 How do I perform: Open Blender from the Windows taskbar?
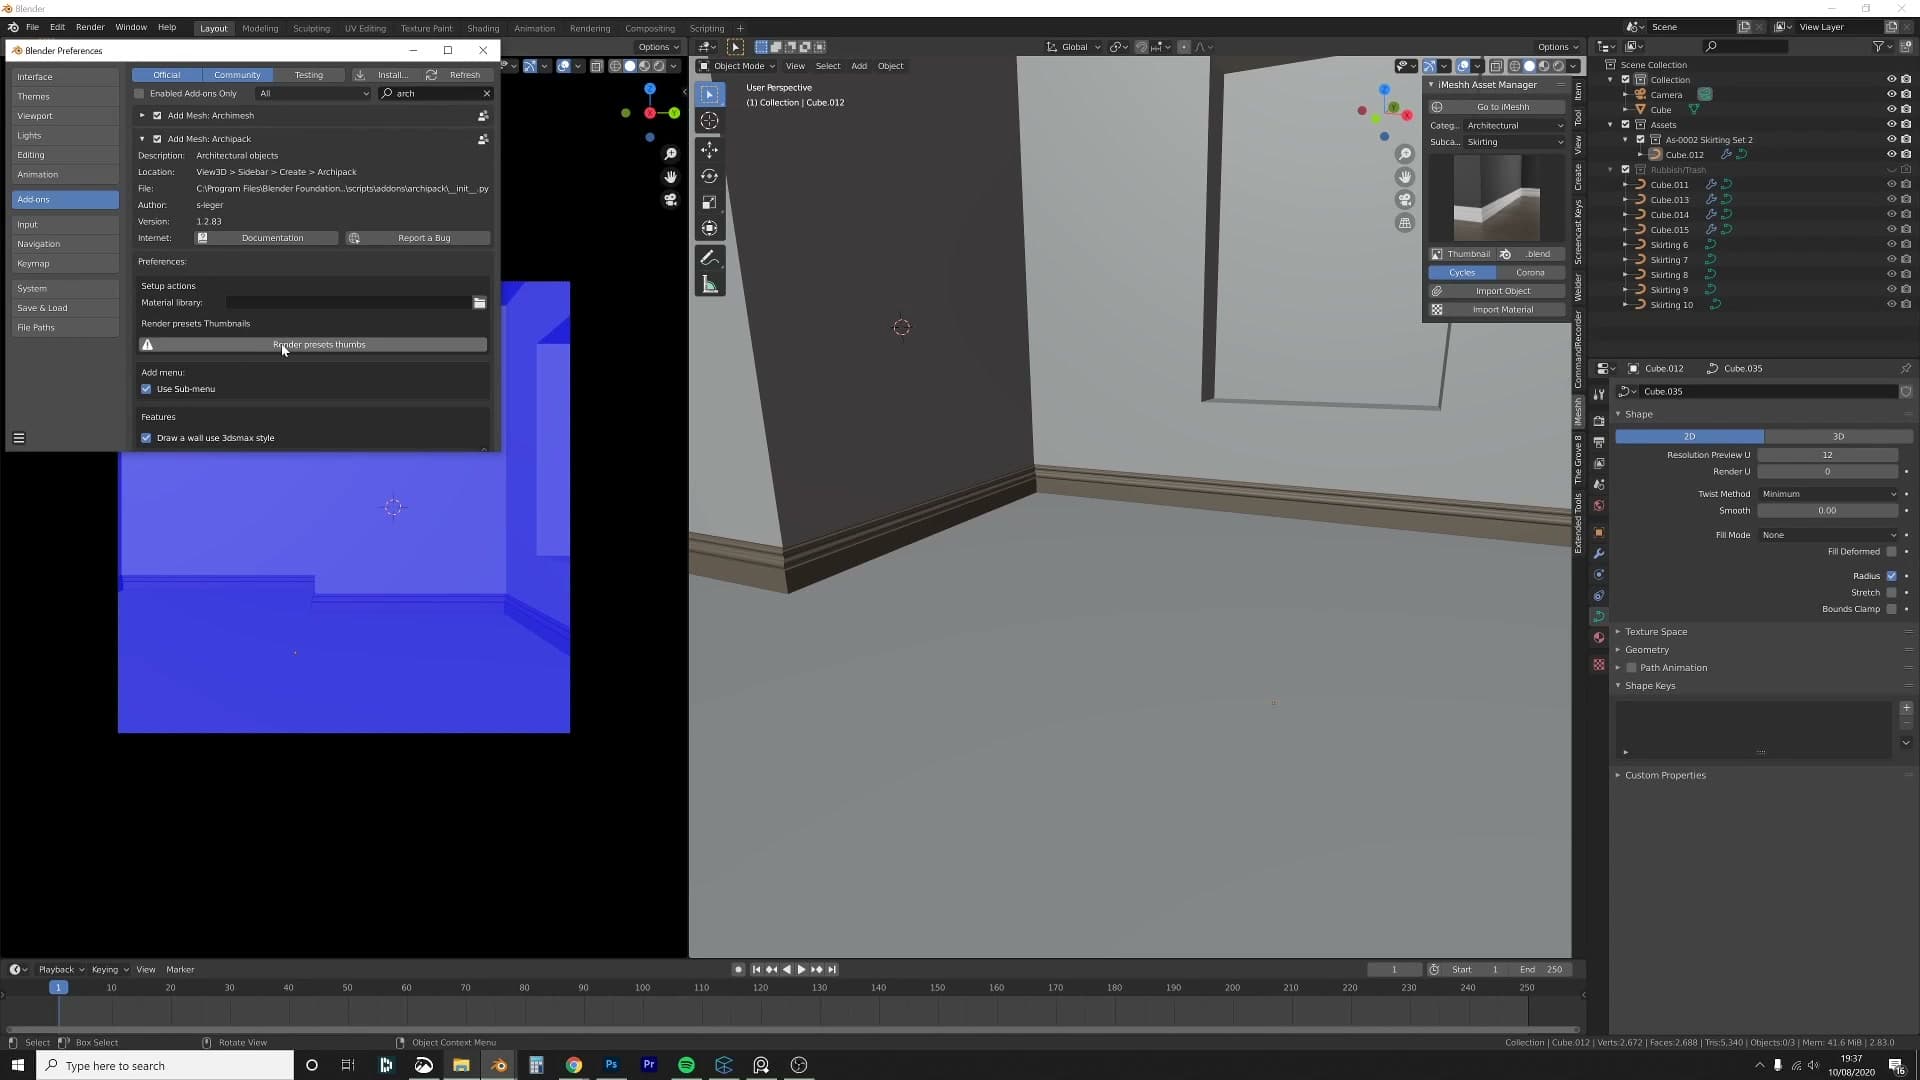[x=498, y=1065]
